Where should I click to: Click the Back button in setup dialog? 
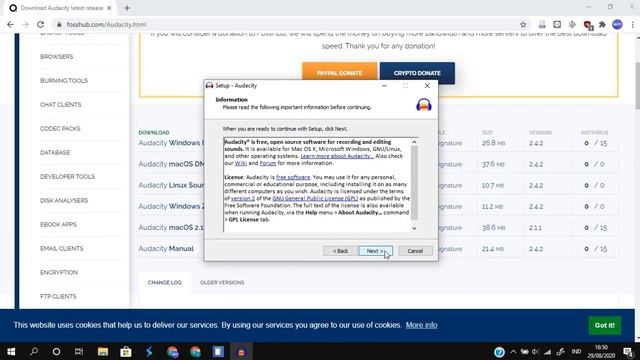[340, 251]
